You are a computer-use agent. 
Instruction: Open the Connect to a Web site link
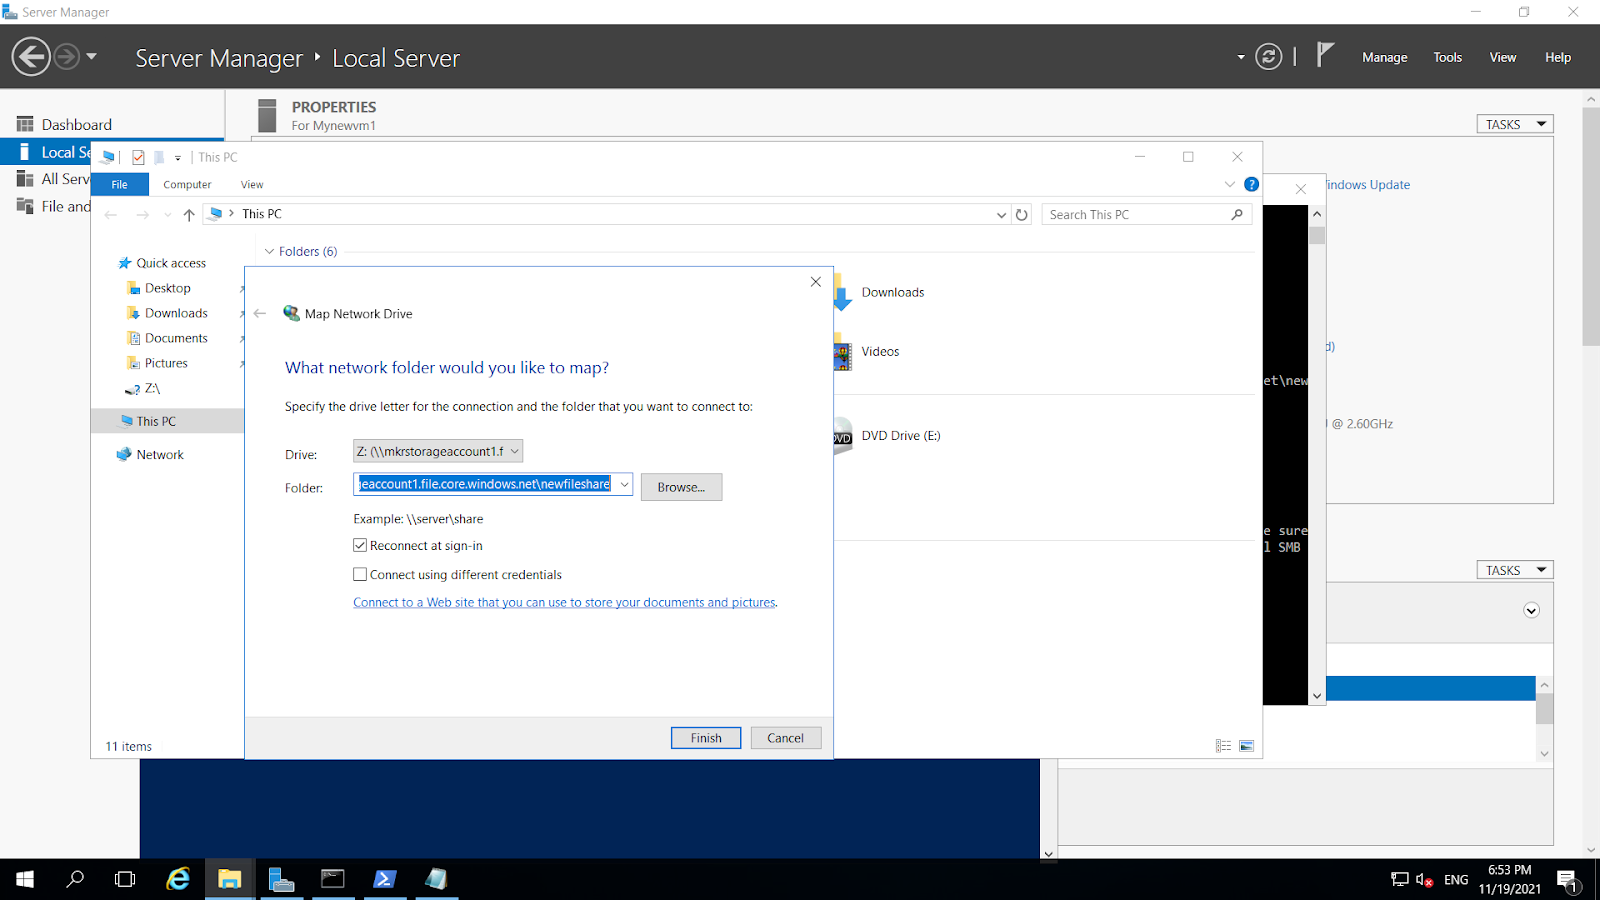click(x=565, y=602)
